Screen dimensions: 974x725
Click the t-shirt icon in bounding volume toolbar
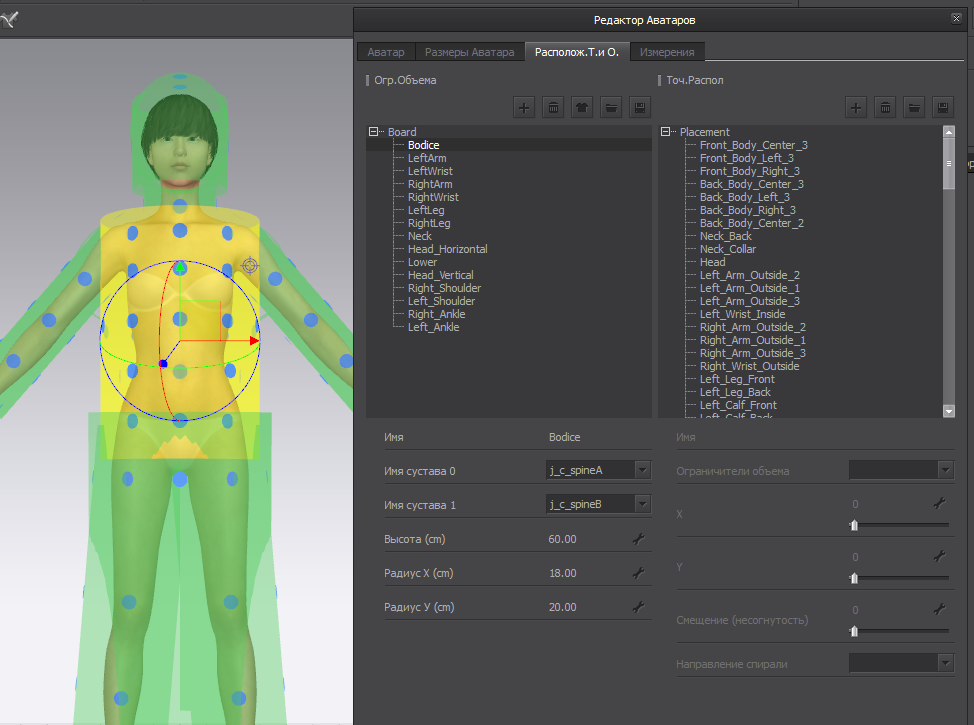click(582, 107)
